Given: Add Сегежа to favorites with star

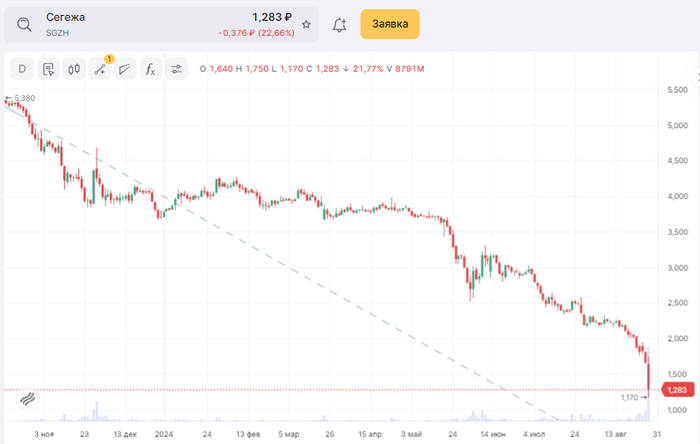Looking at the screenshot, I should pyautogui.click(x=306, y=24).
